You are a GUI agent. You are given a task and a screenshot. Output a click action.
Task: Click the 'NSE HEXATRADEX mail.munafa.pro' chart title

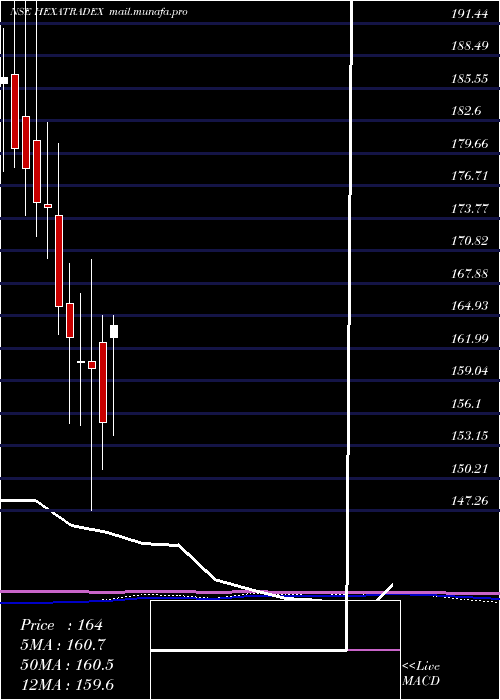tap(99, 12)
